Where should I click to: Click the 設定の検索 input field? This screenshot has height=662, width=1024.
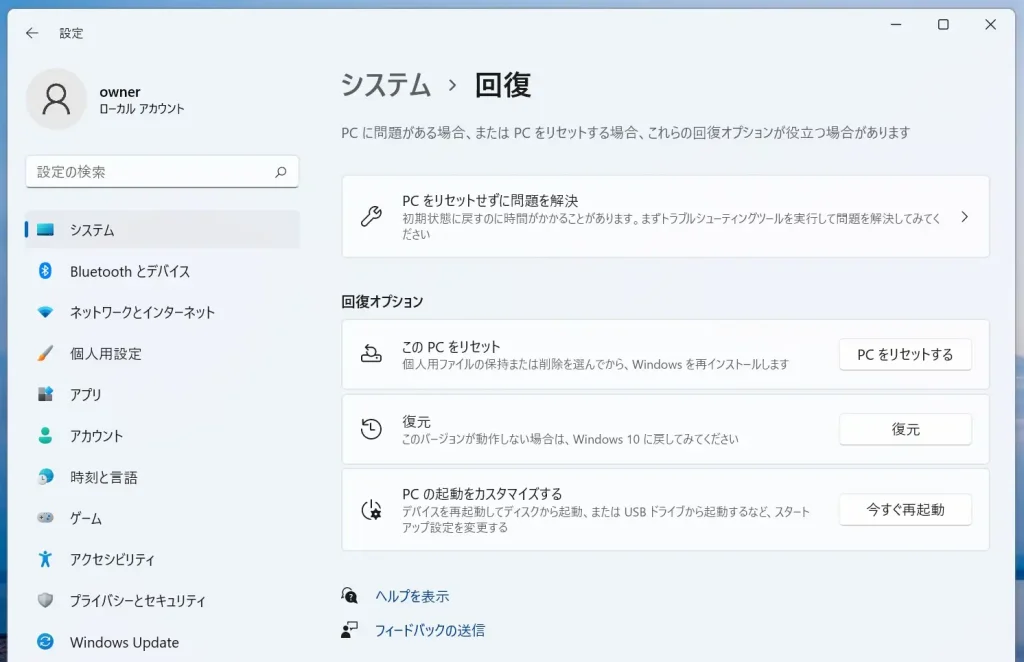pyautogui.click(x=150, y=172)
